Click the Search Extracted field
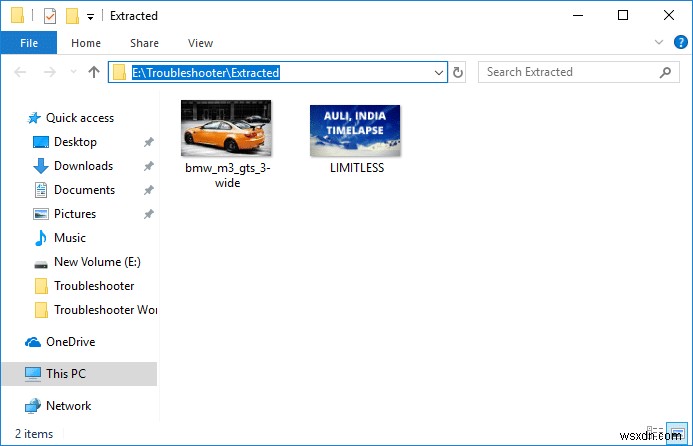This screenshot has height=446, width=693. [x=579, y=72]
